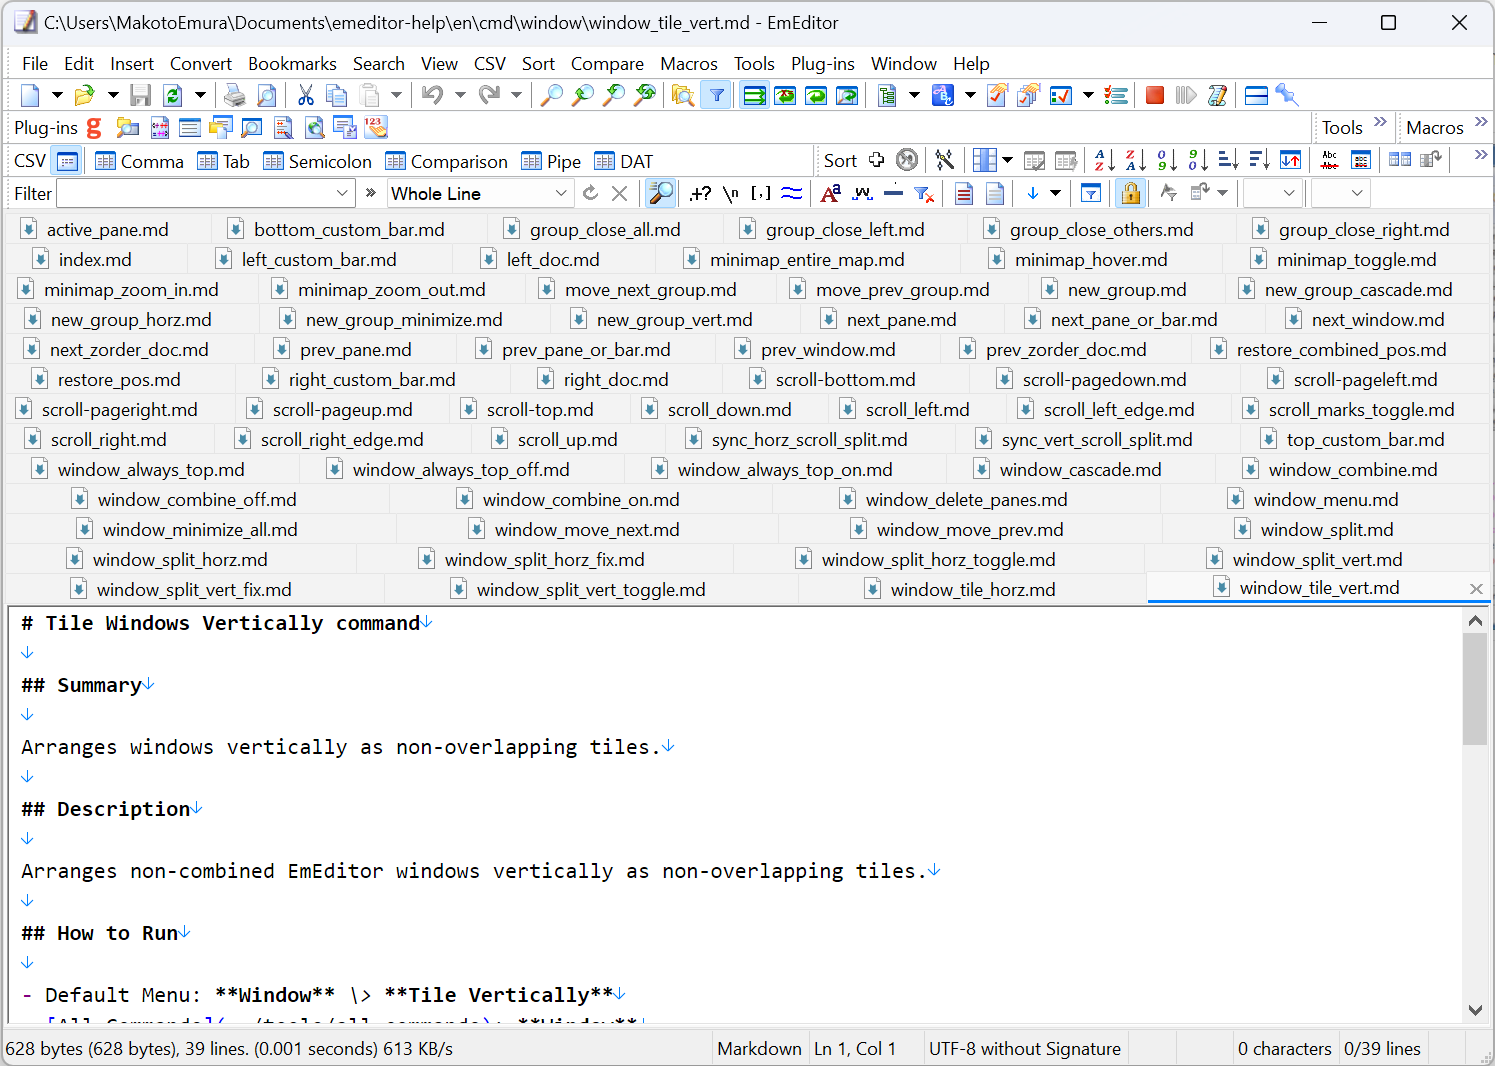Toggle Comma separated CSV mode
Image resolution: width=1495 pixels, height=1066 pixels.
click(x=139, y=161)
